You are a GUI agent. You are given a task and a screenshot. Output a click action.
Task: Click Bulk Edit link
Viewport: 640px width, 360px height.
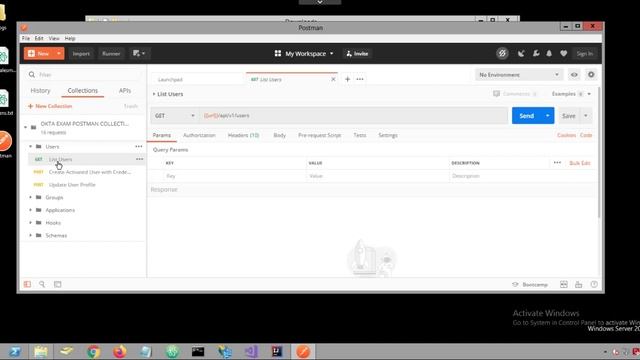(580, 163)
